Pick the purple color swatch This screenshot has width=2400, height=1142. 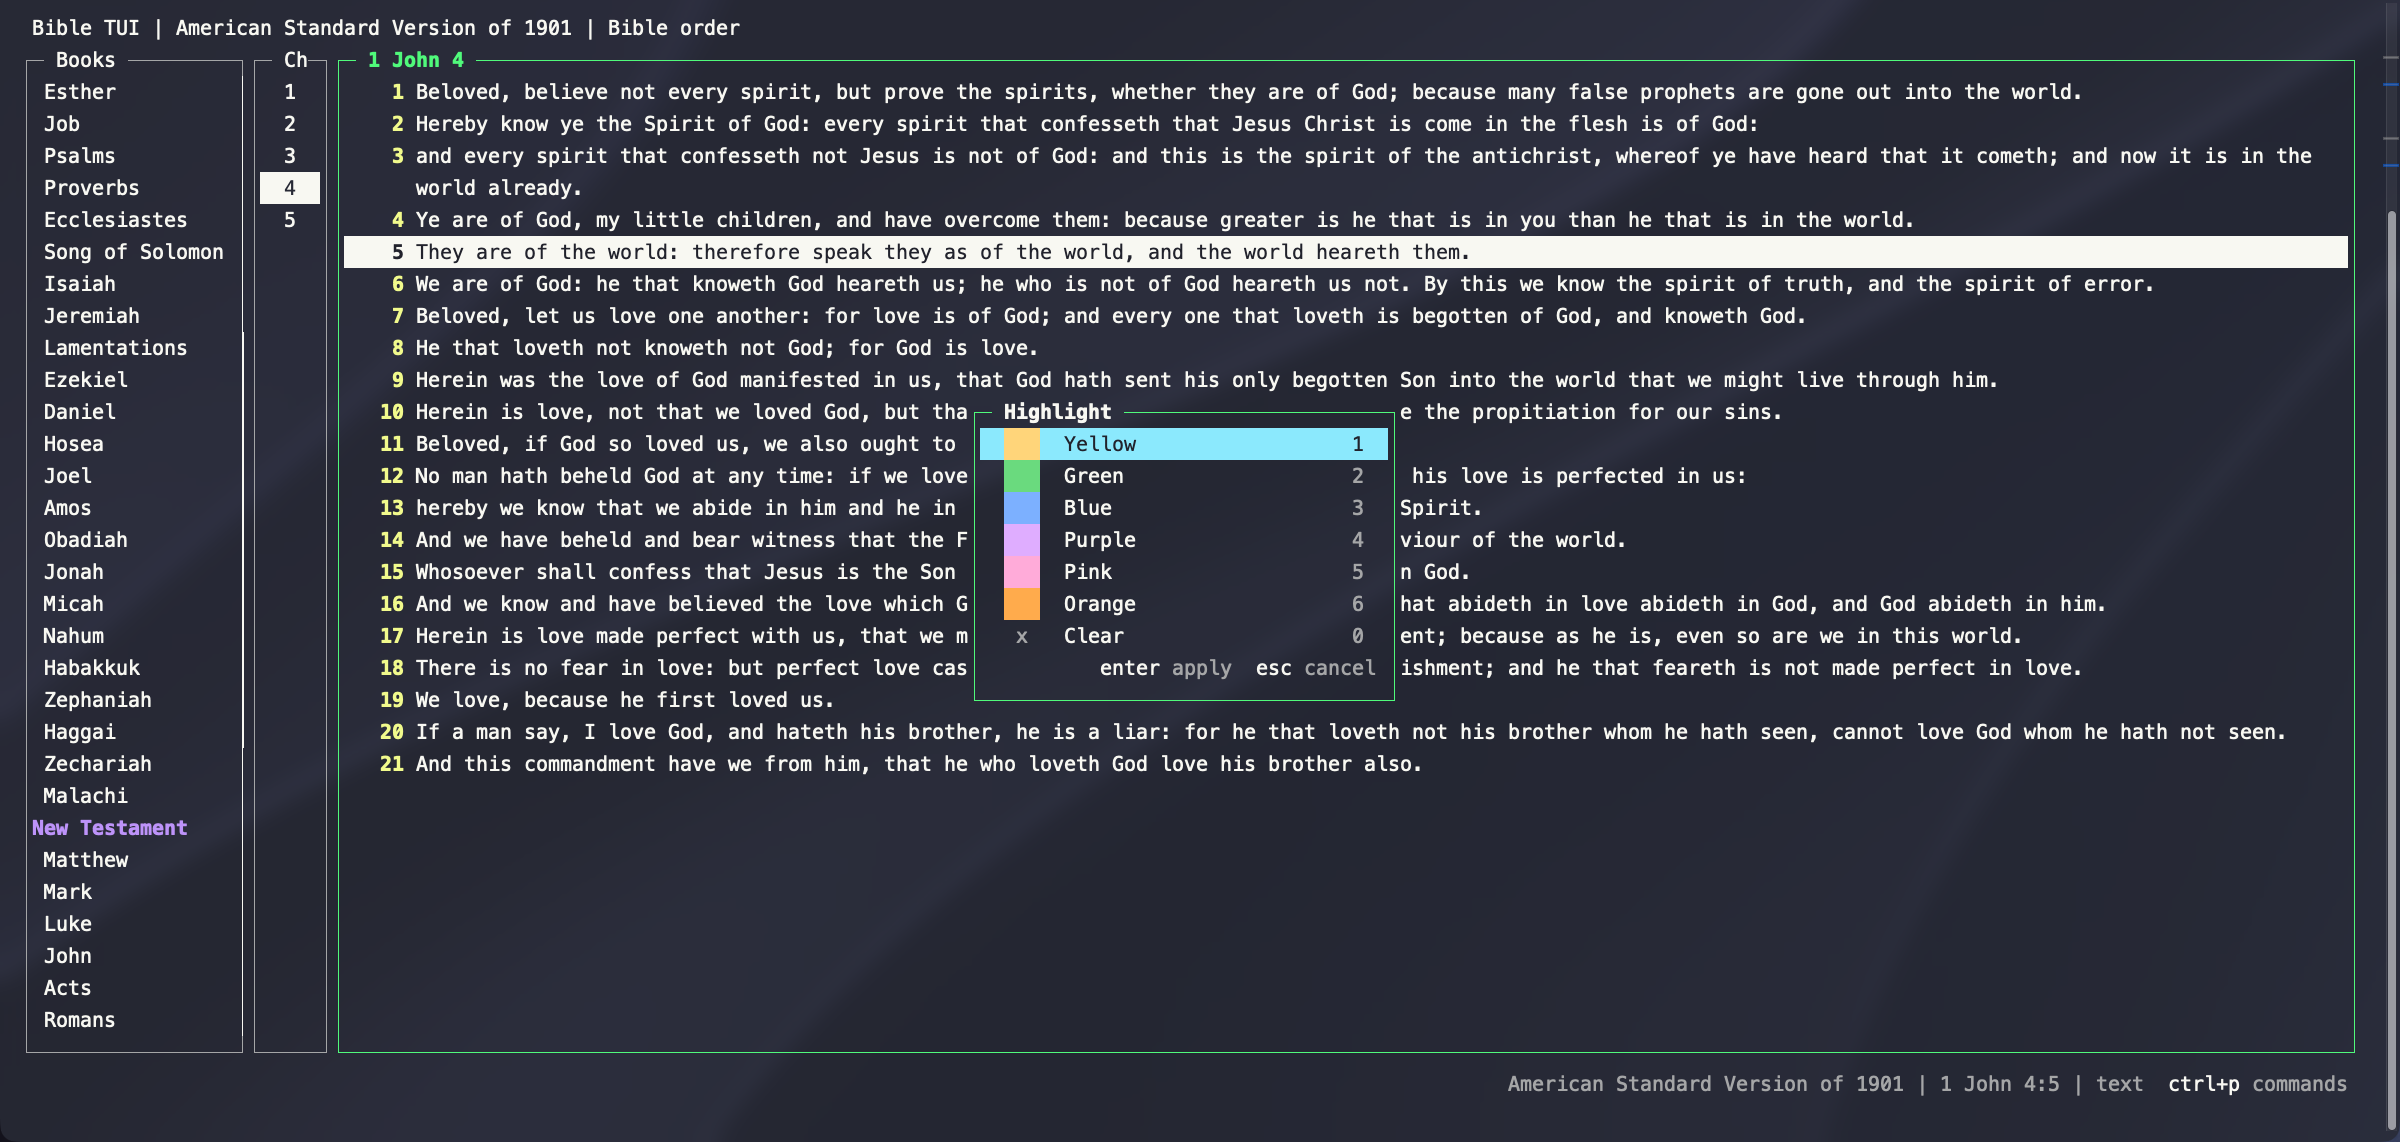click(1021, 540)
